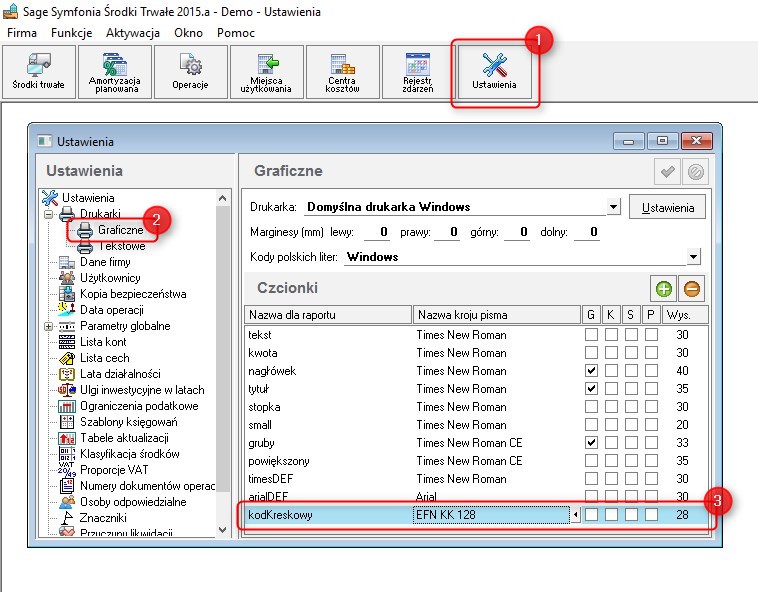
Task: Open the Okno menu
Action: [x=189, y=33]
